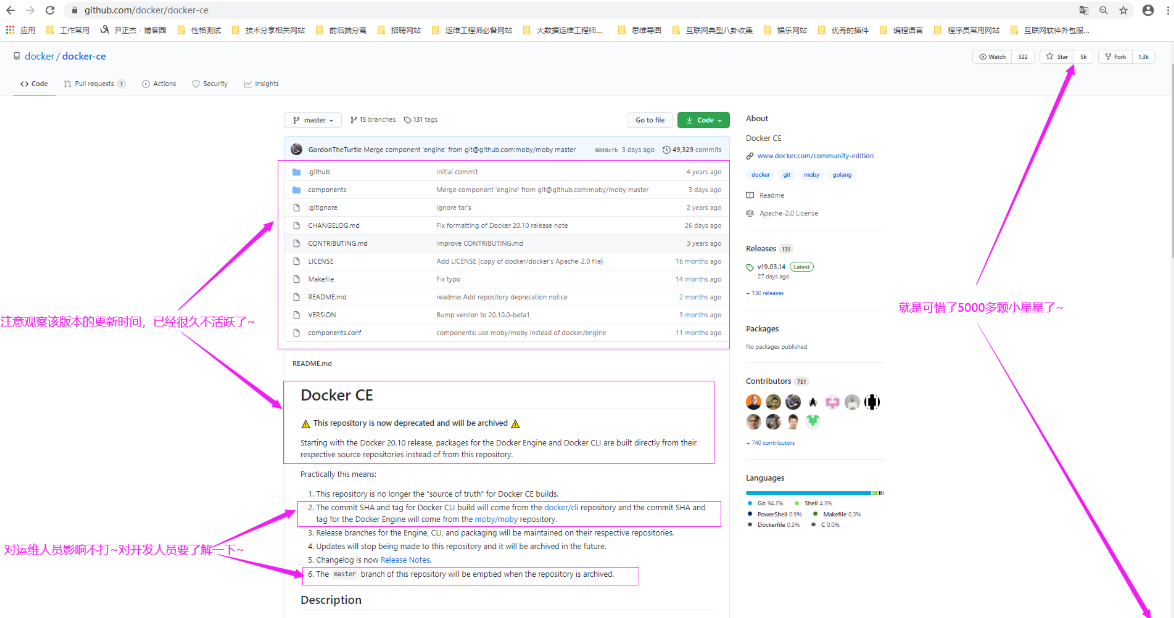Image resolution: width=1174 pixels, height=618 pixels.
Task: Click the Go segment of languages bar
Action: (x=808, y=493)
